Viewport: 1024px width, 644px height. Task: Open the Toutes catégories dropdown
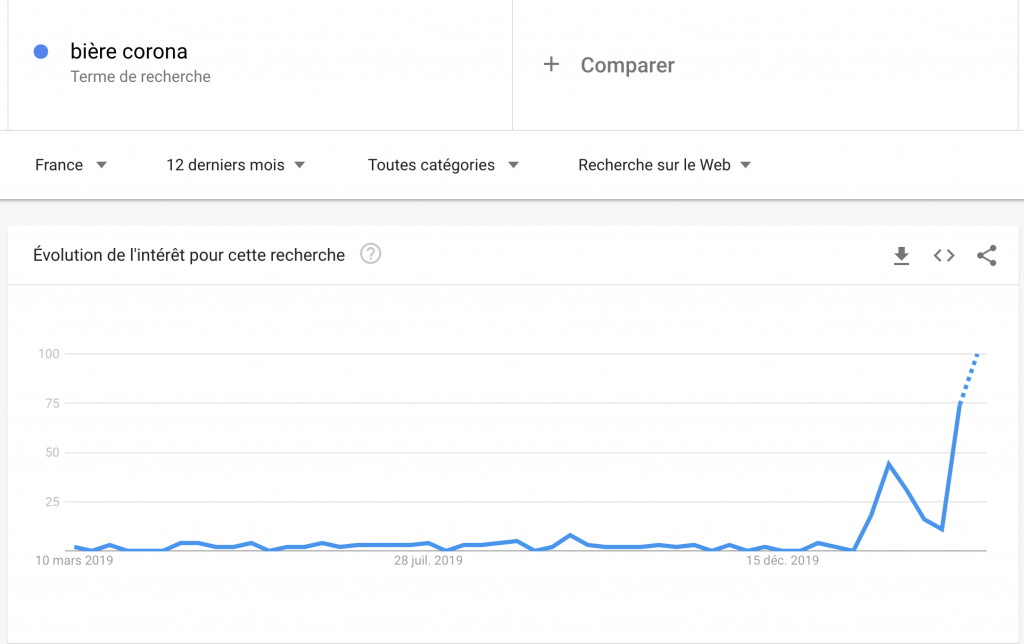[443, 165]
